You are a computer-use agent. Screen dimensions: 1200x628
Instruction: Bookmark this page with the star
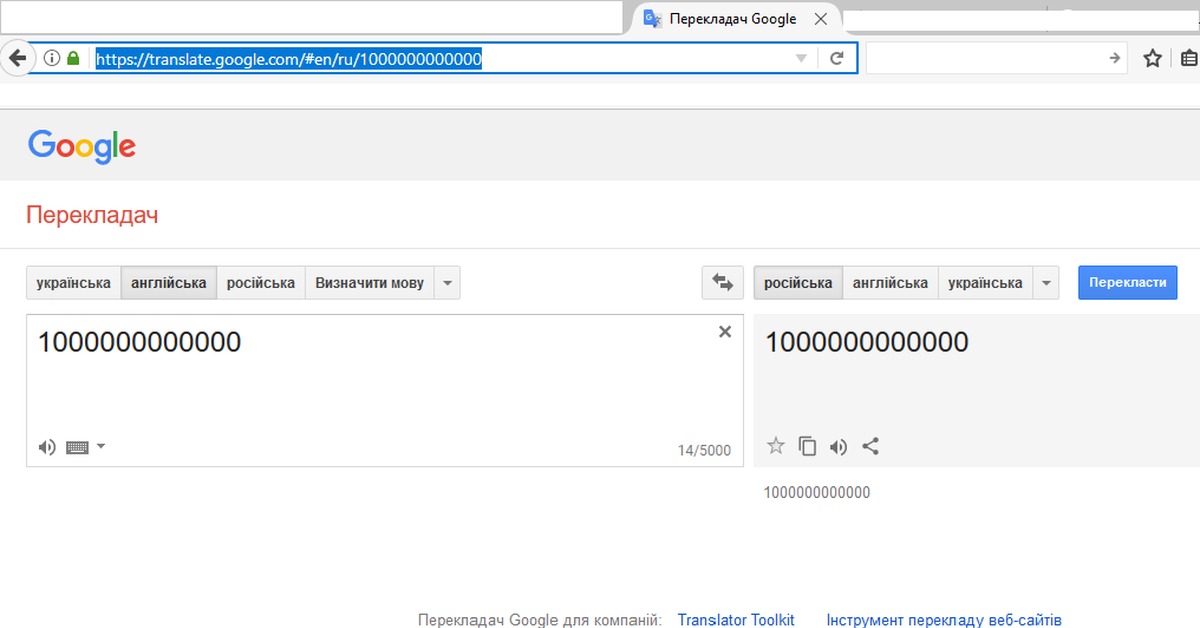[x=1152, y=59]
